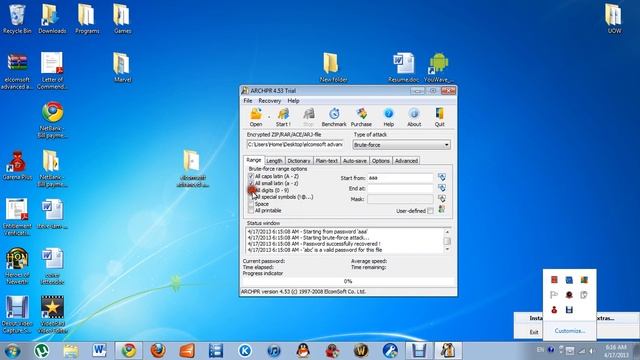Click the progress indicator bar showing 0%
The image size is (640, 360).
tap(348, 281)
